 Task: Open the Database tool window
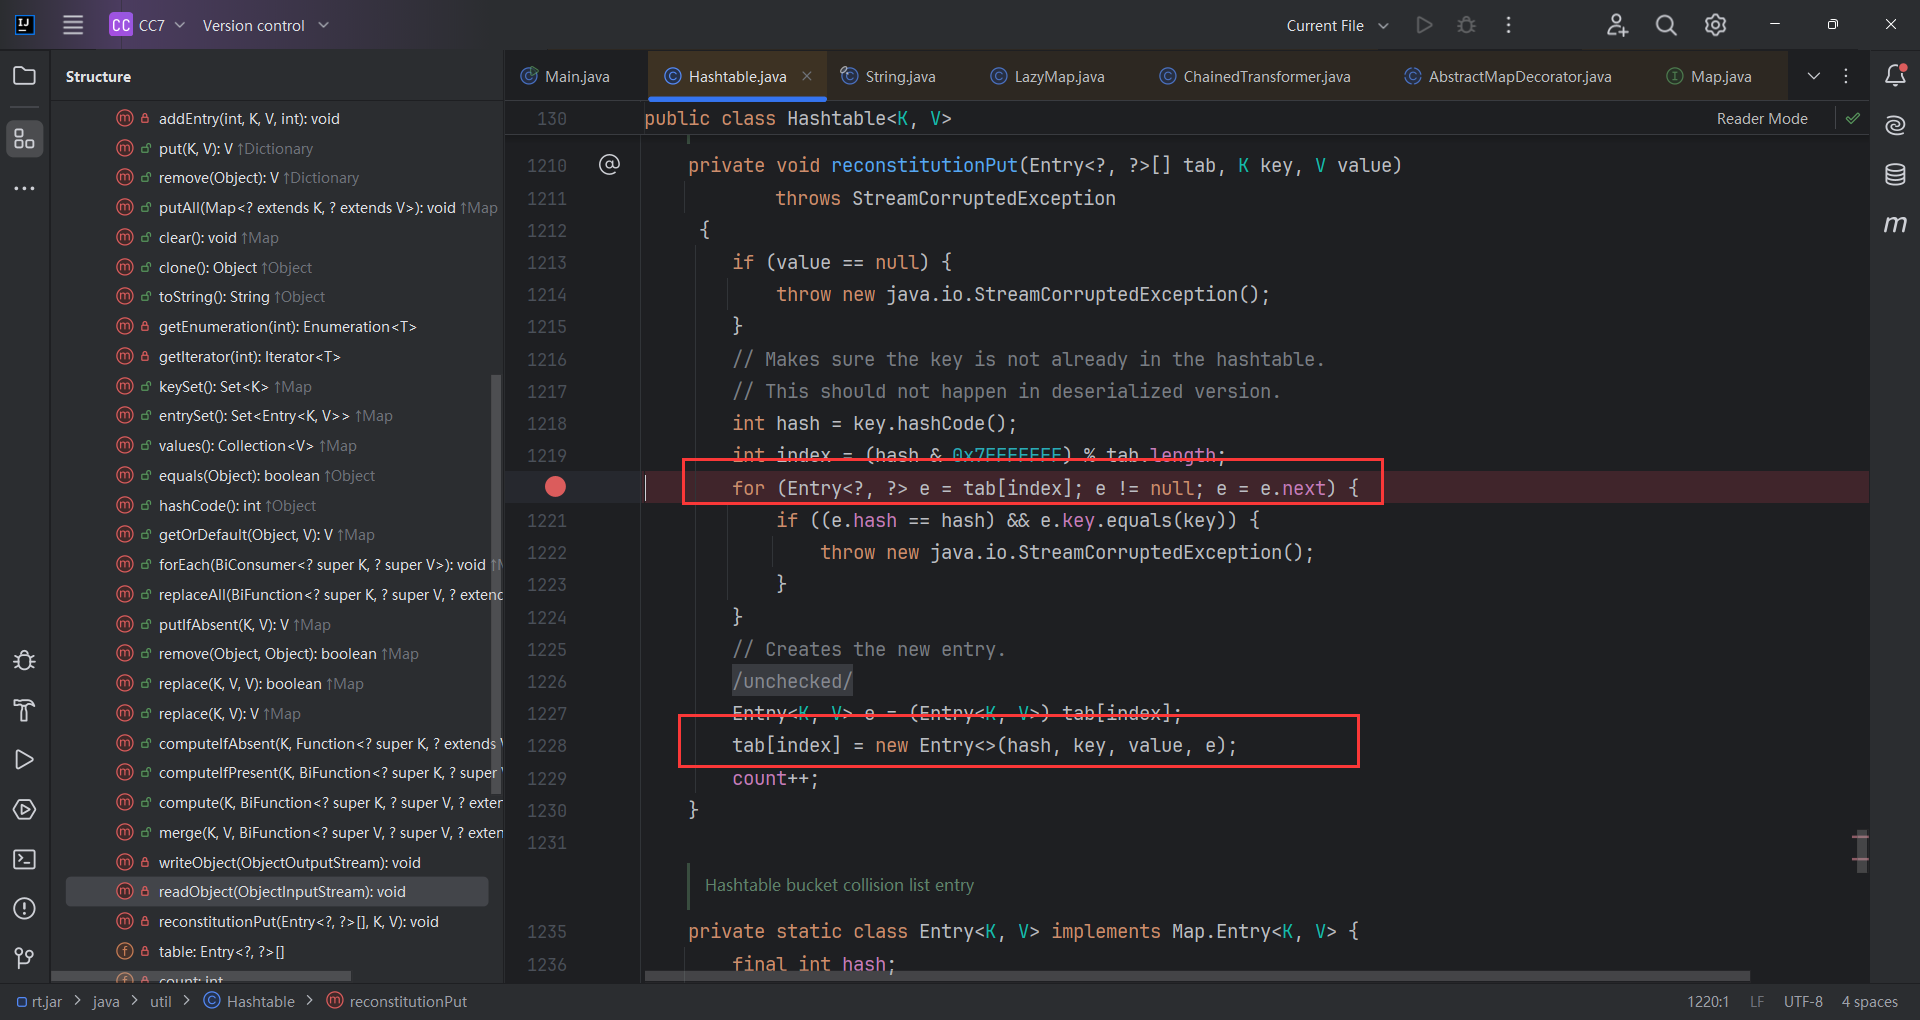1895,175
